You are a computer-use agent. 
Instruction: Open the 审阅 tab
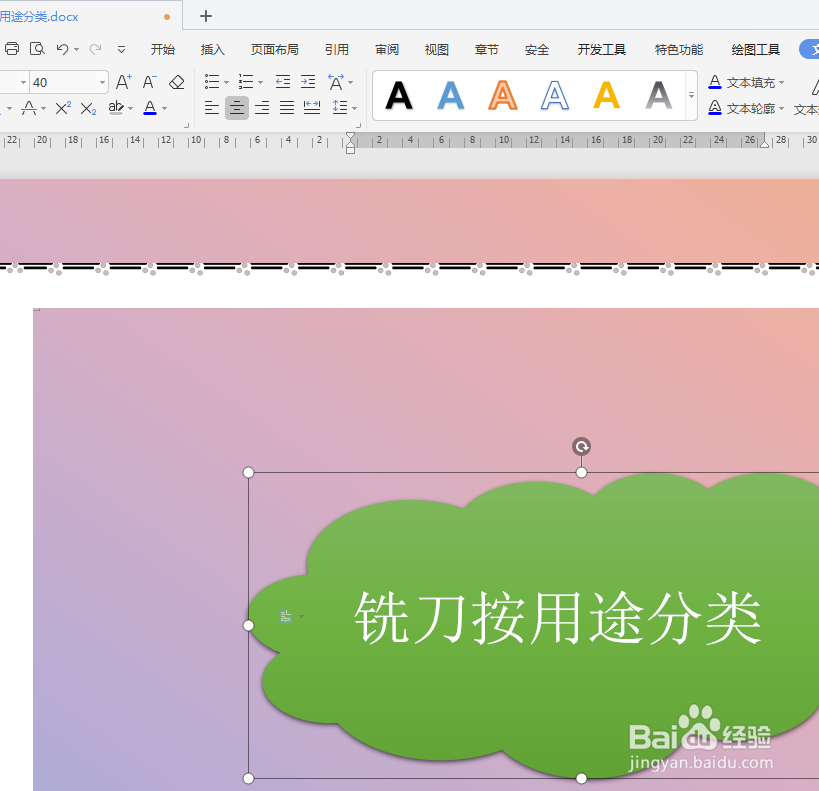pos(387,50)
